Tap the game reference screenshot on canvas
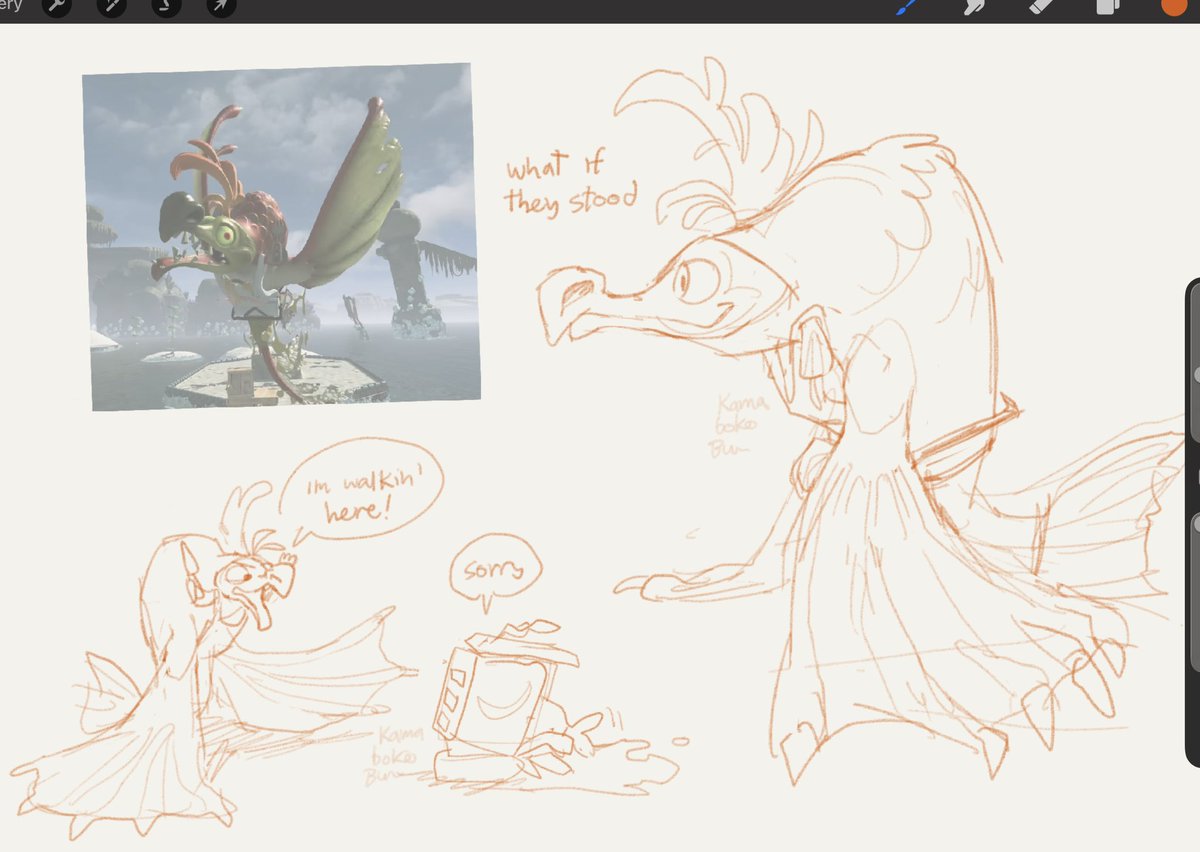Viewport: 1200px width, 852px height. click(280, 237)
